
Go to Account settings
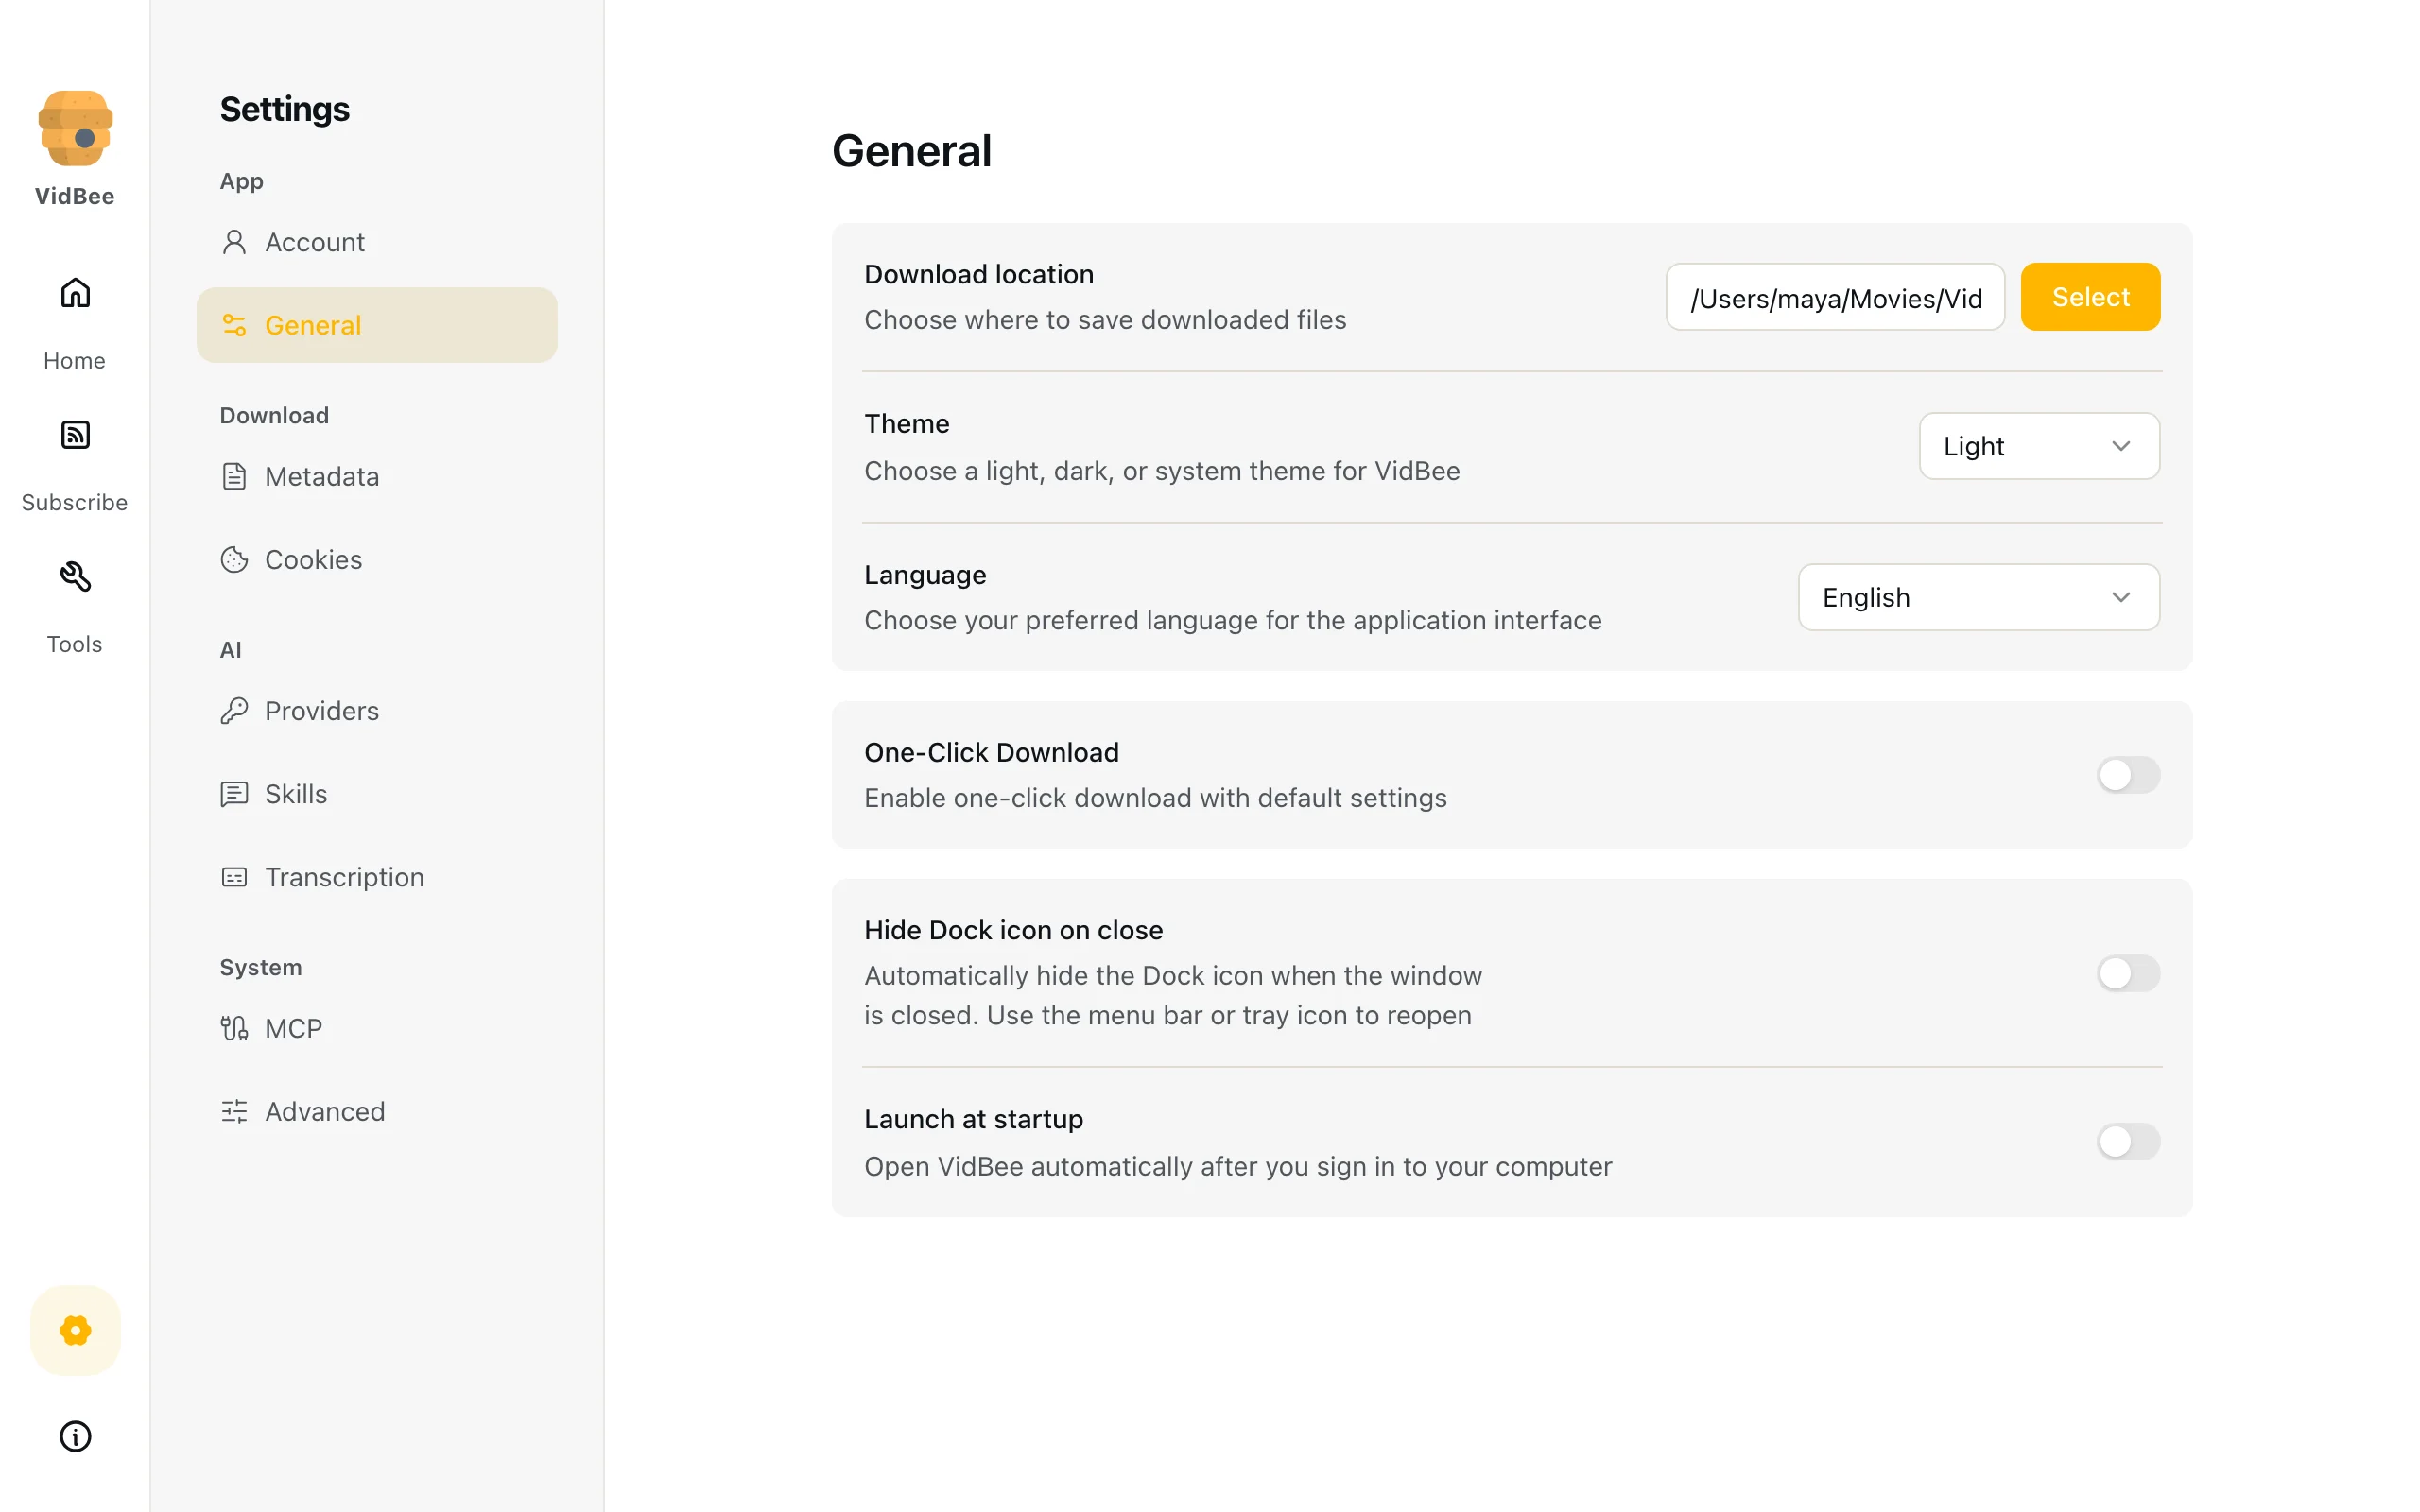point(377,242)
